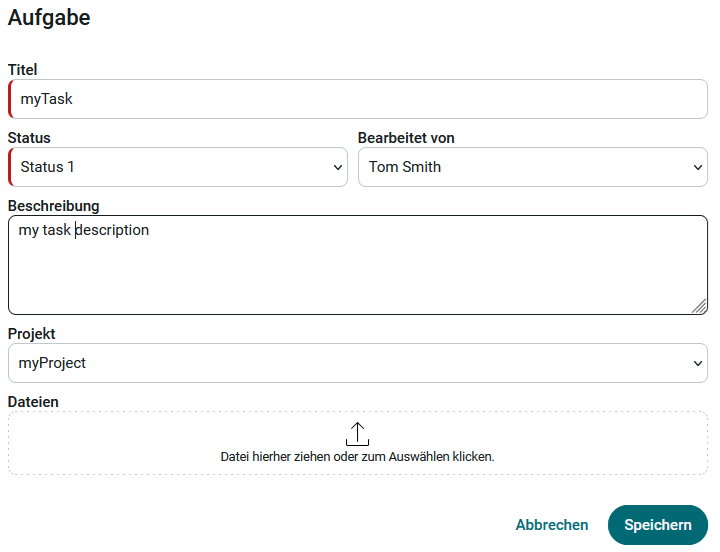The height and width of the screenshot is (552, 720).
Task: Open the Status dropdown showing Status 1
Action: [x=170, y=167]
